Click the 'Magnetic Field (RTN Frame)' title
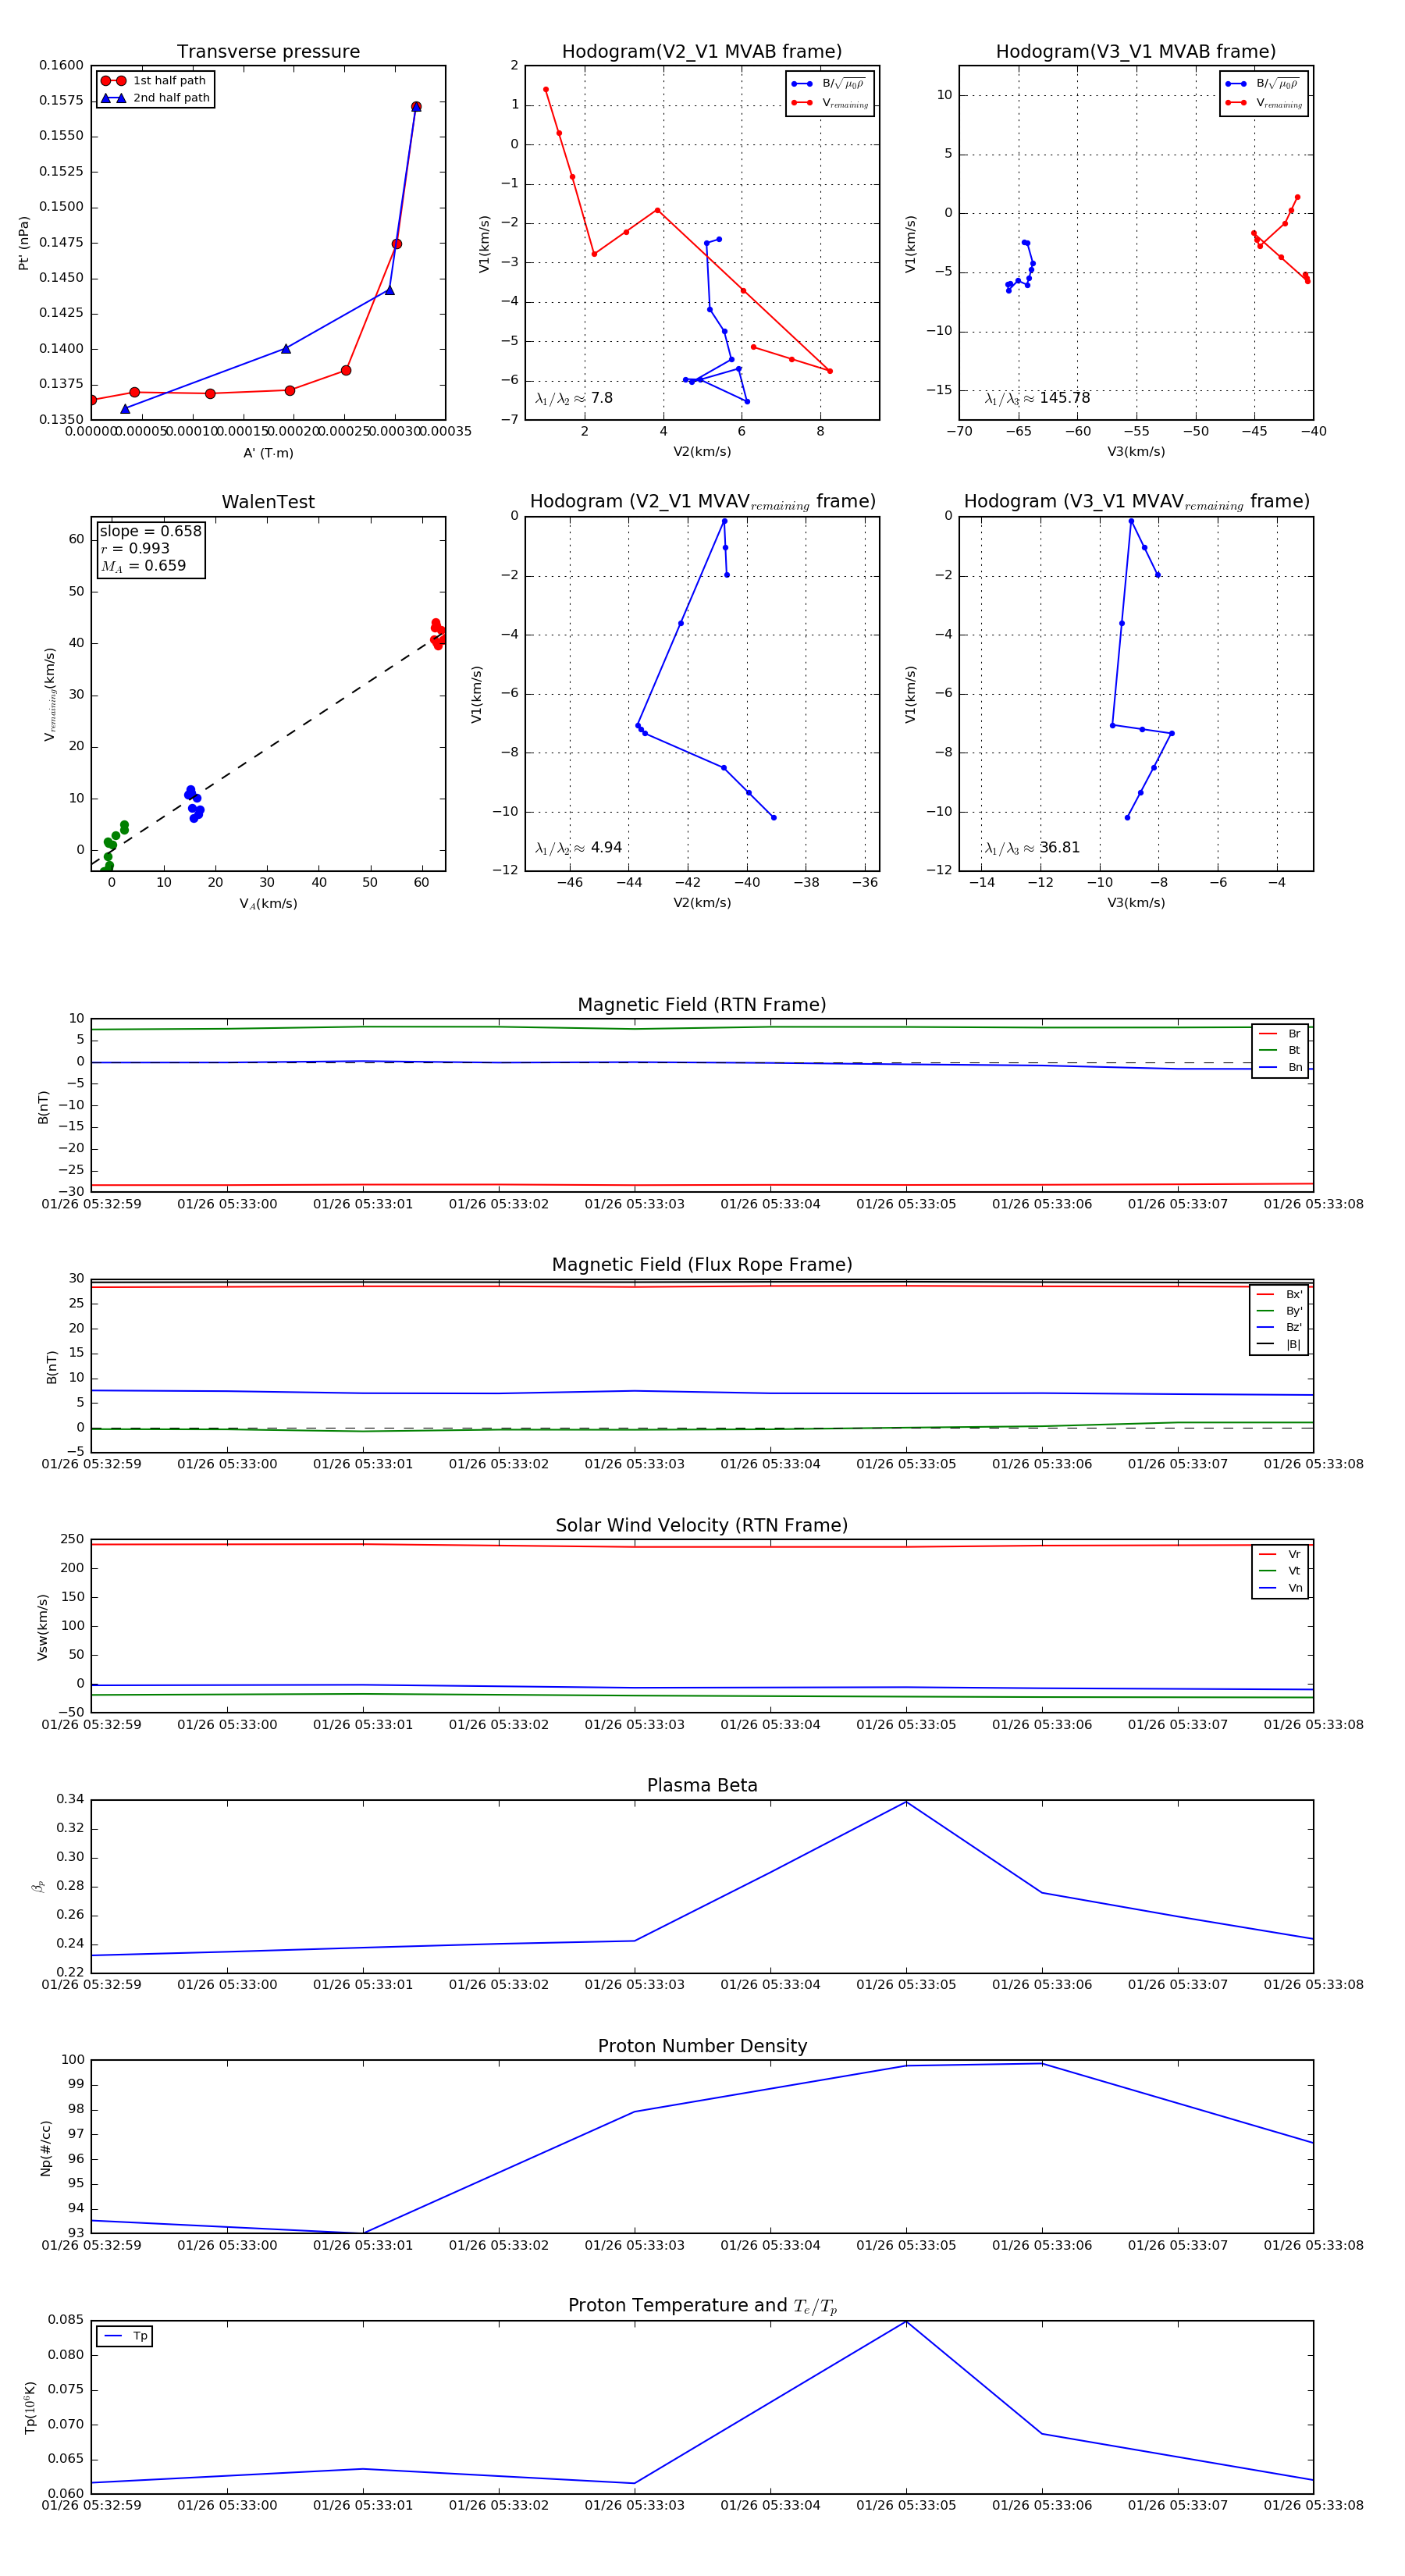1405x2576 pixels. pyautogui.click(x=702, y=1005)
